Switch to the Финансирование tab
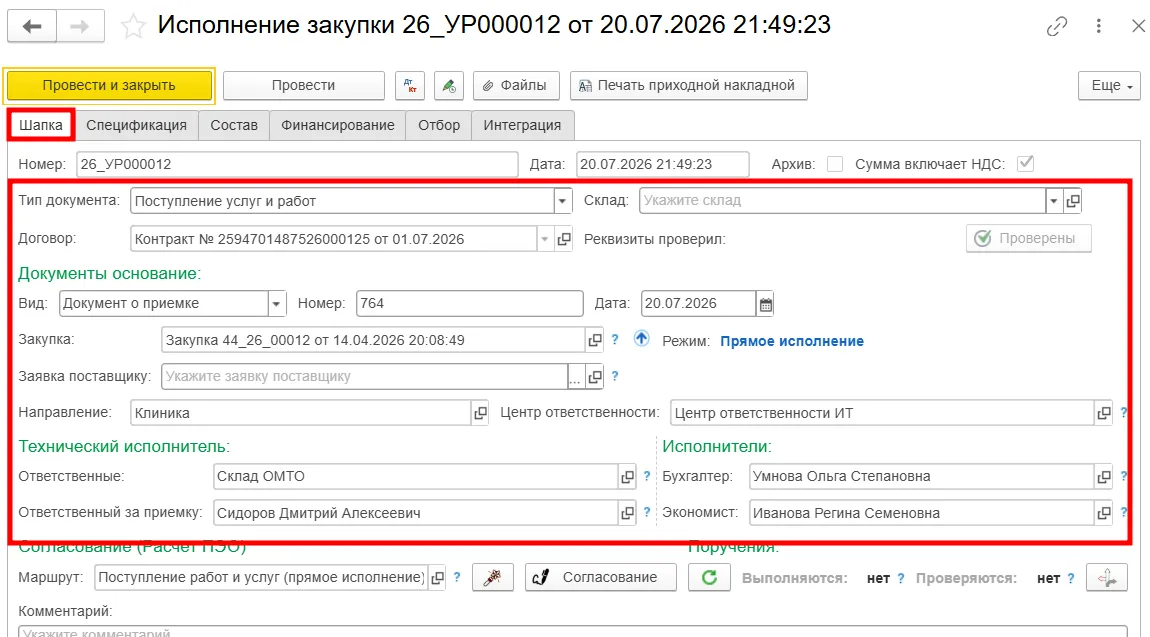1150x637 pixels. click(338, 125)
